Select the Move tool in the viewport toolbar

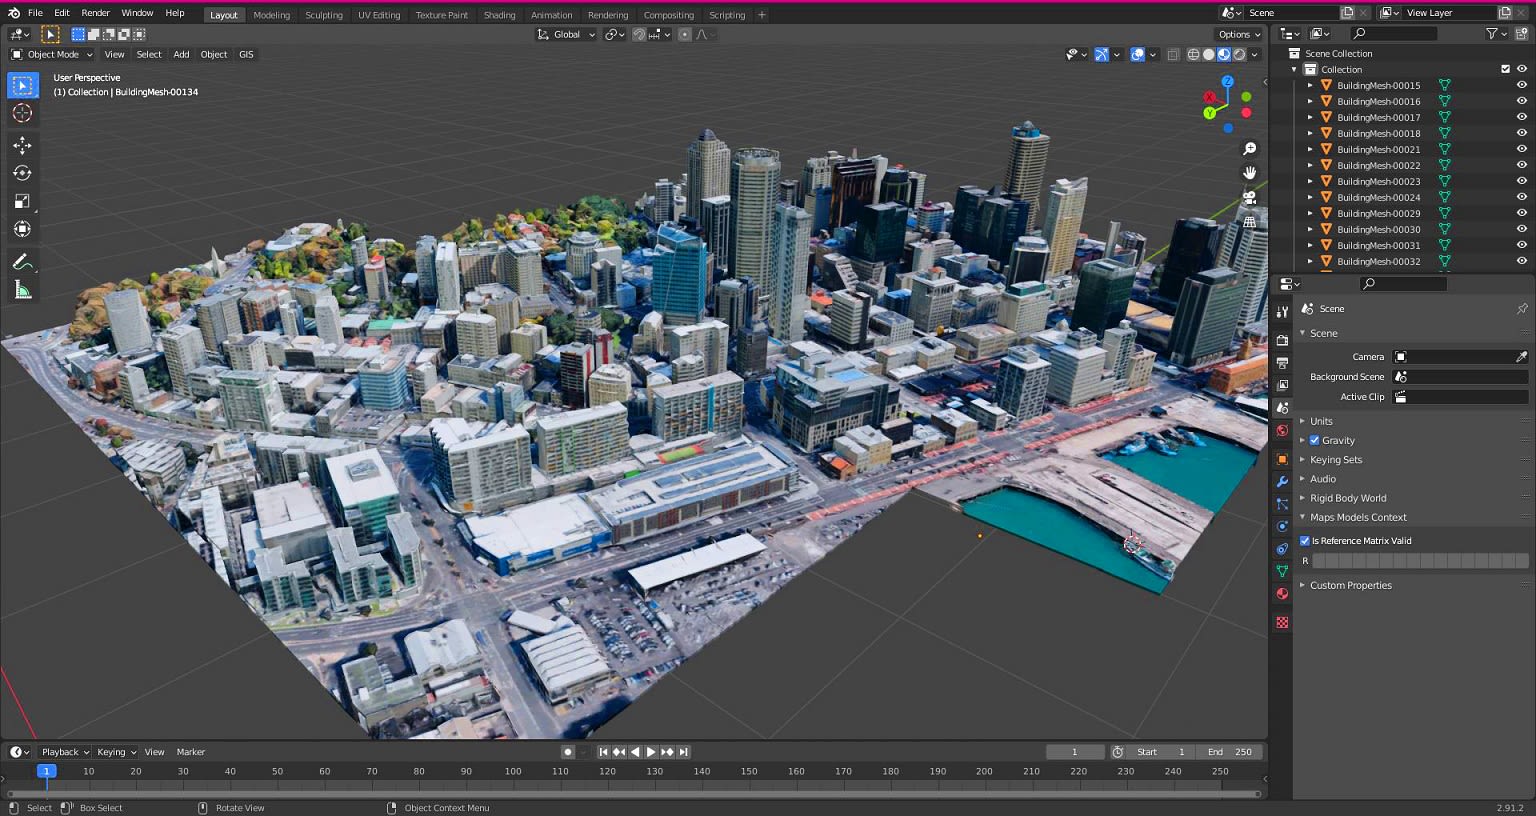(22, 145)
